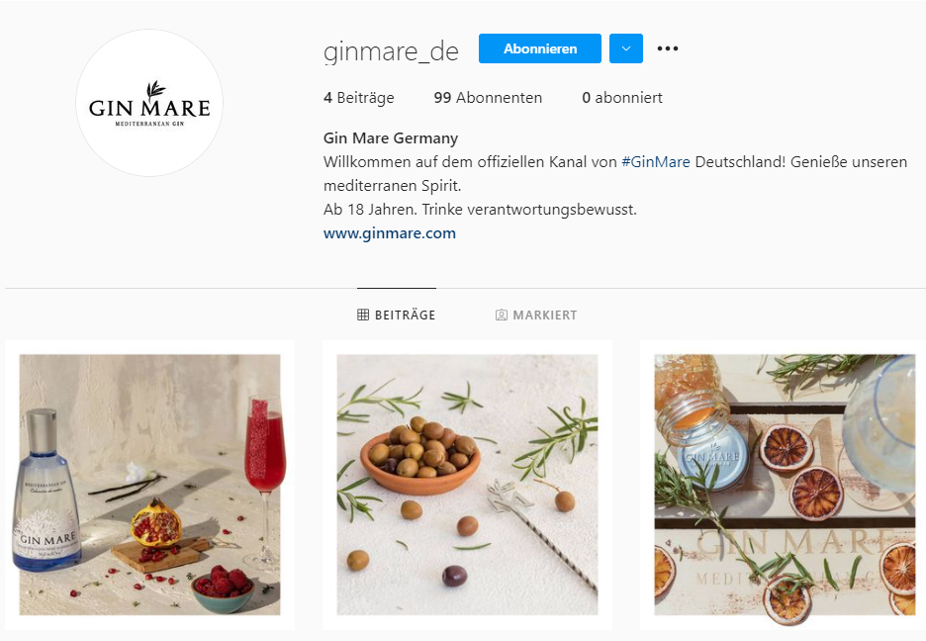This screenshot has width=926, height=641.
Task: Open the Gin Mare profile picture
Action: [x=149, y=103]
